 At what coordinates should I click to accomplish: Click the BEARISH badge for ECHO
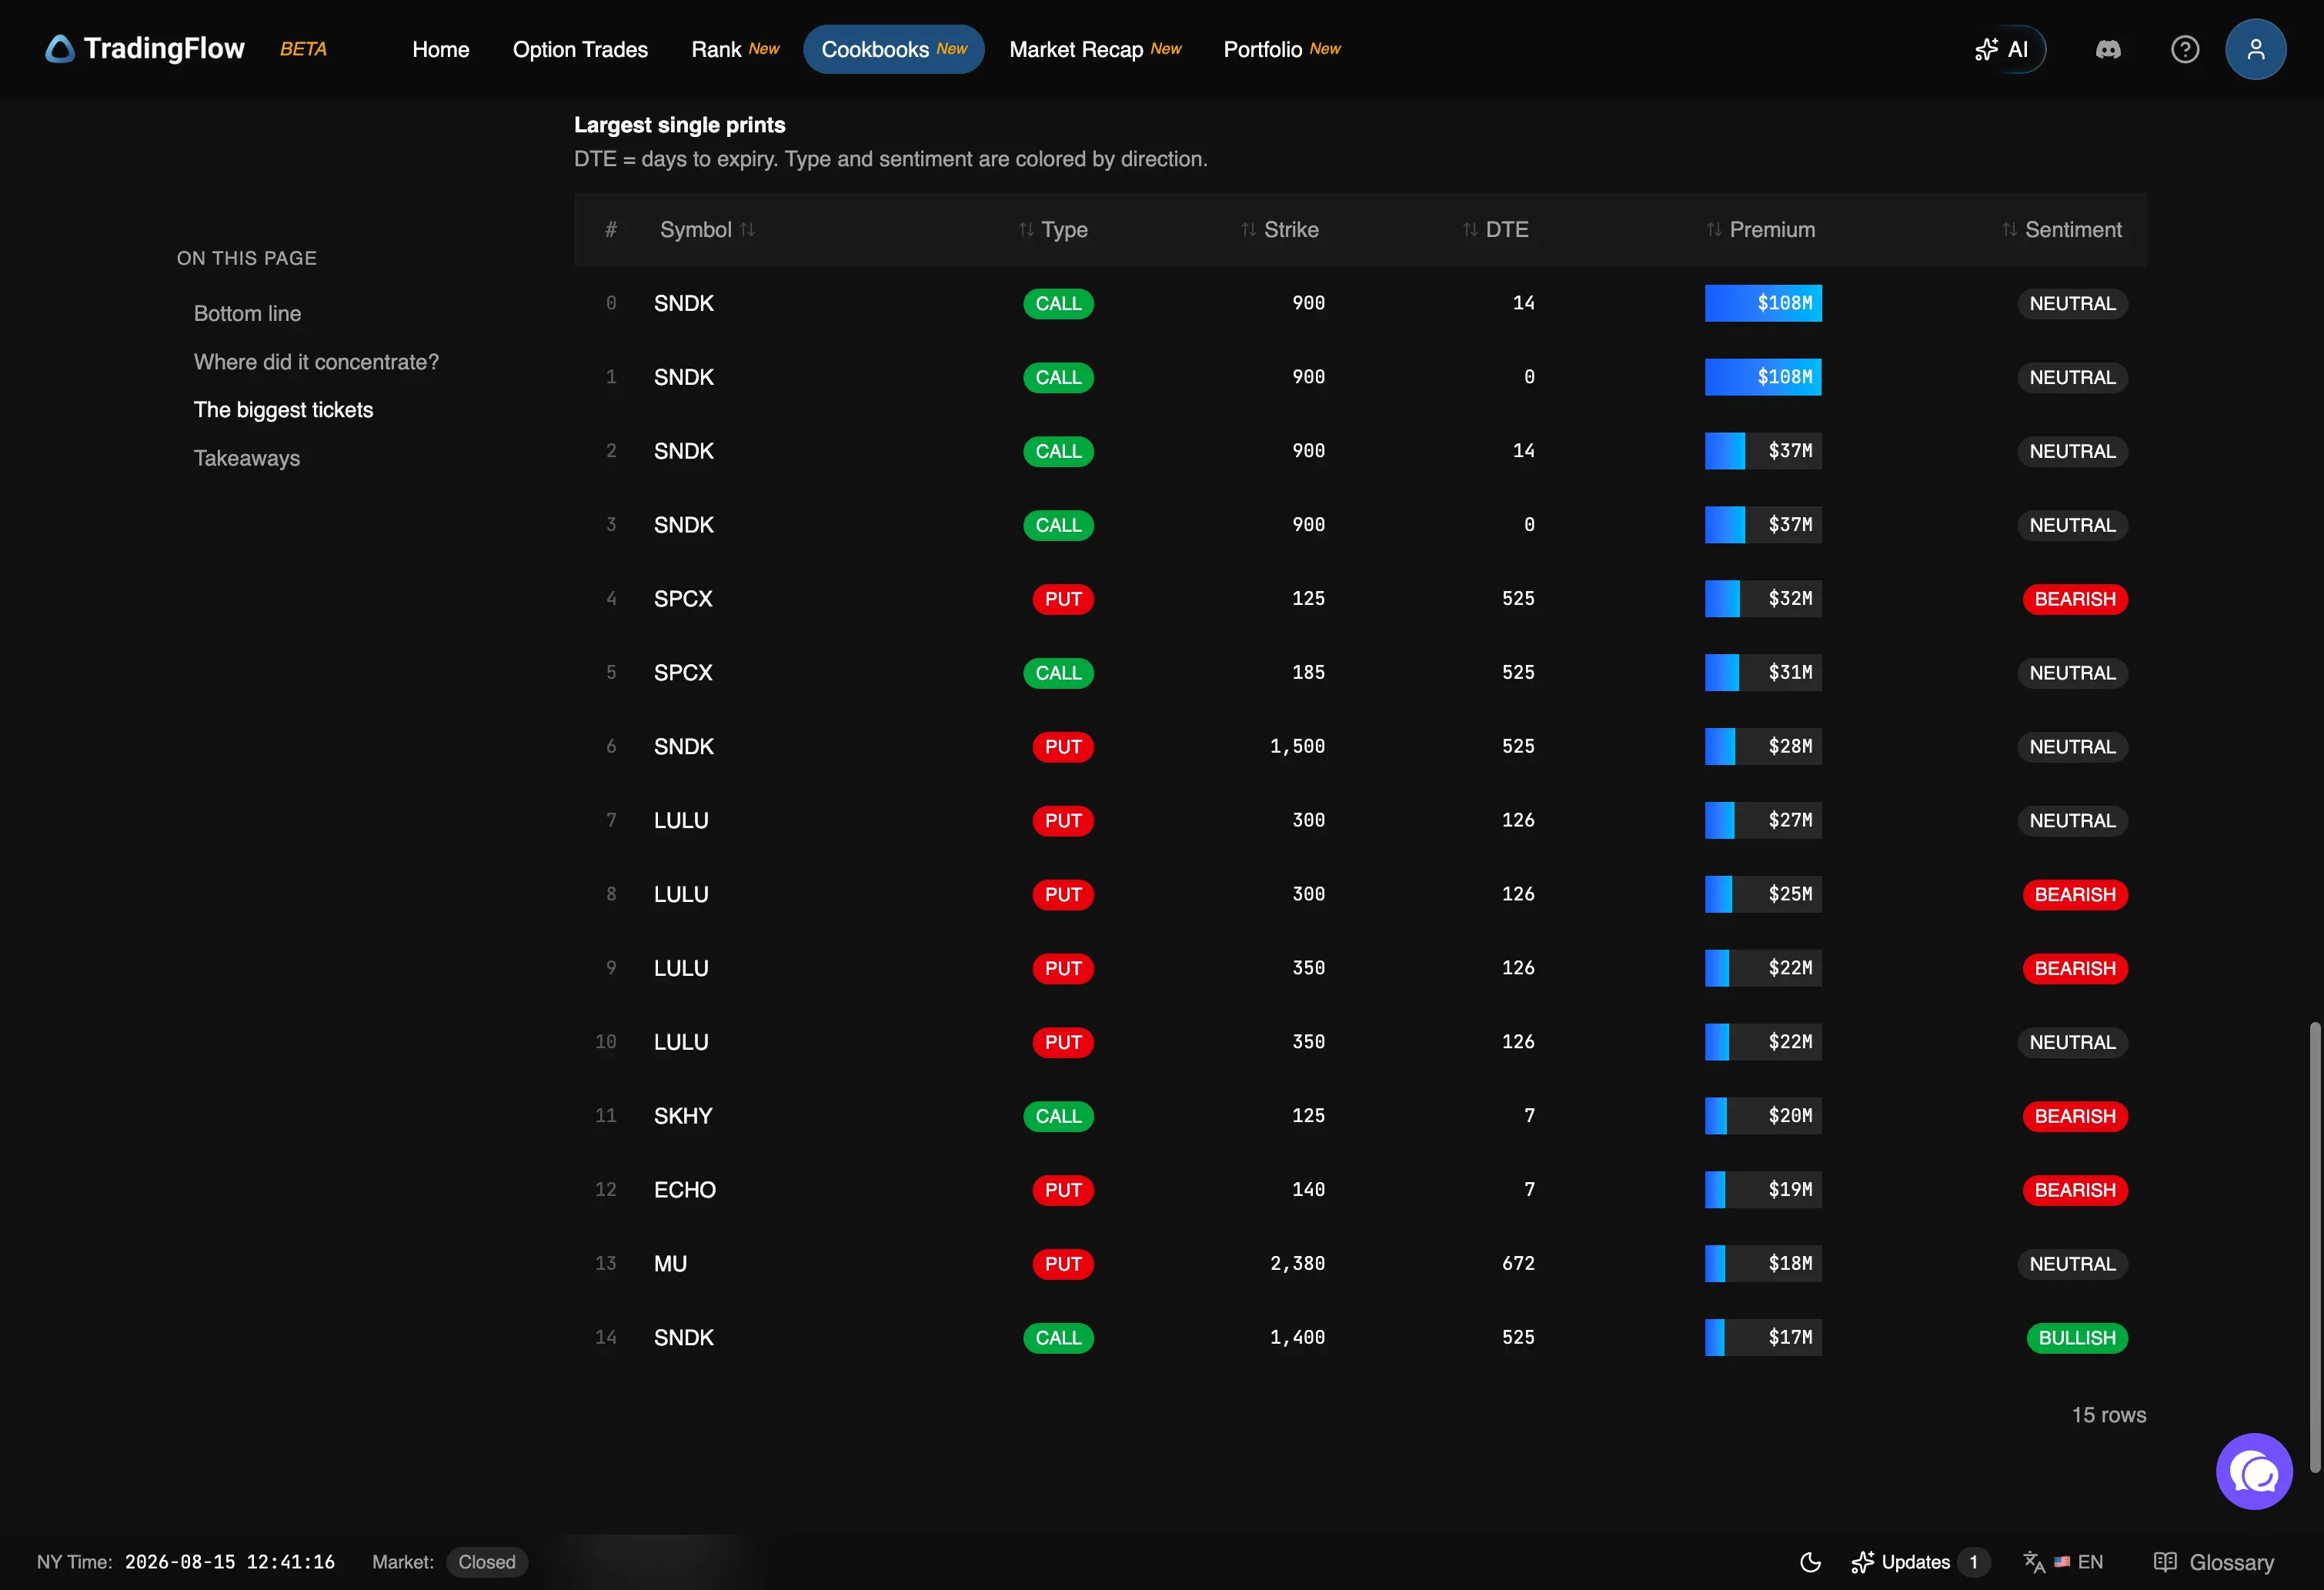[2075, 1190]
